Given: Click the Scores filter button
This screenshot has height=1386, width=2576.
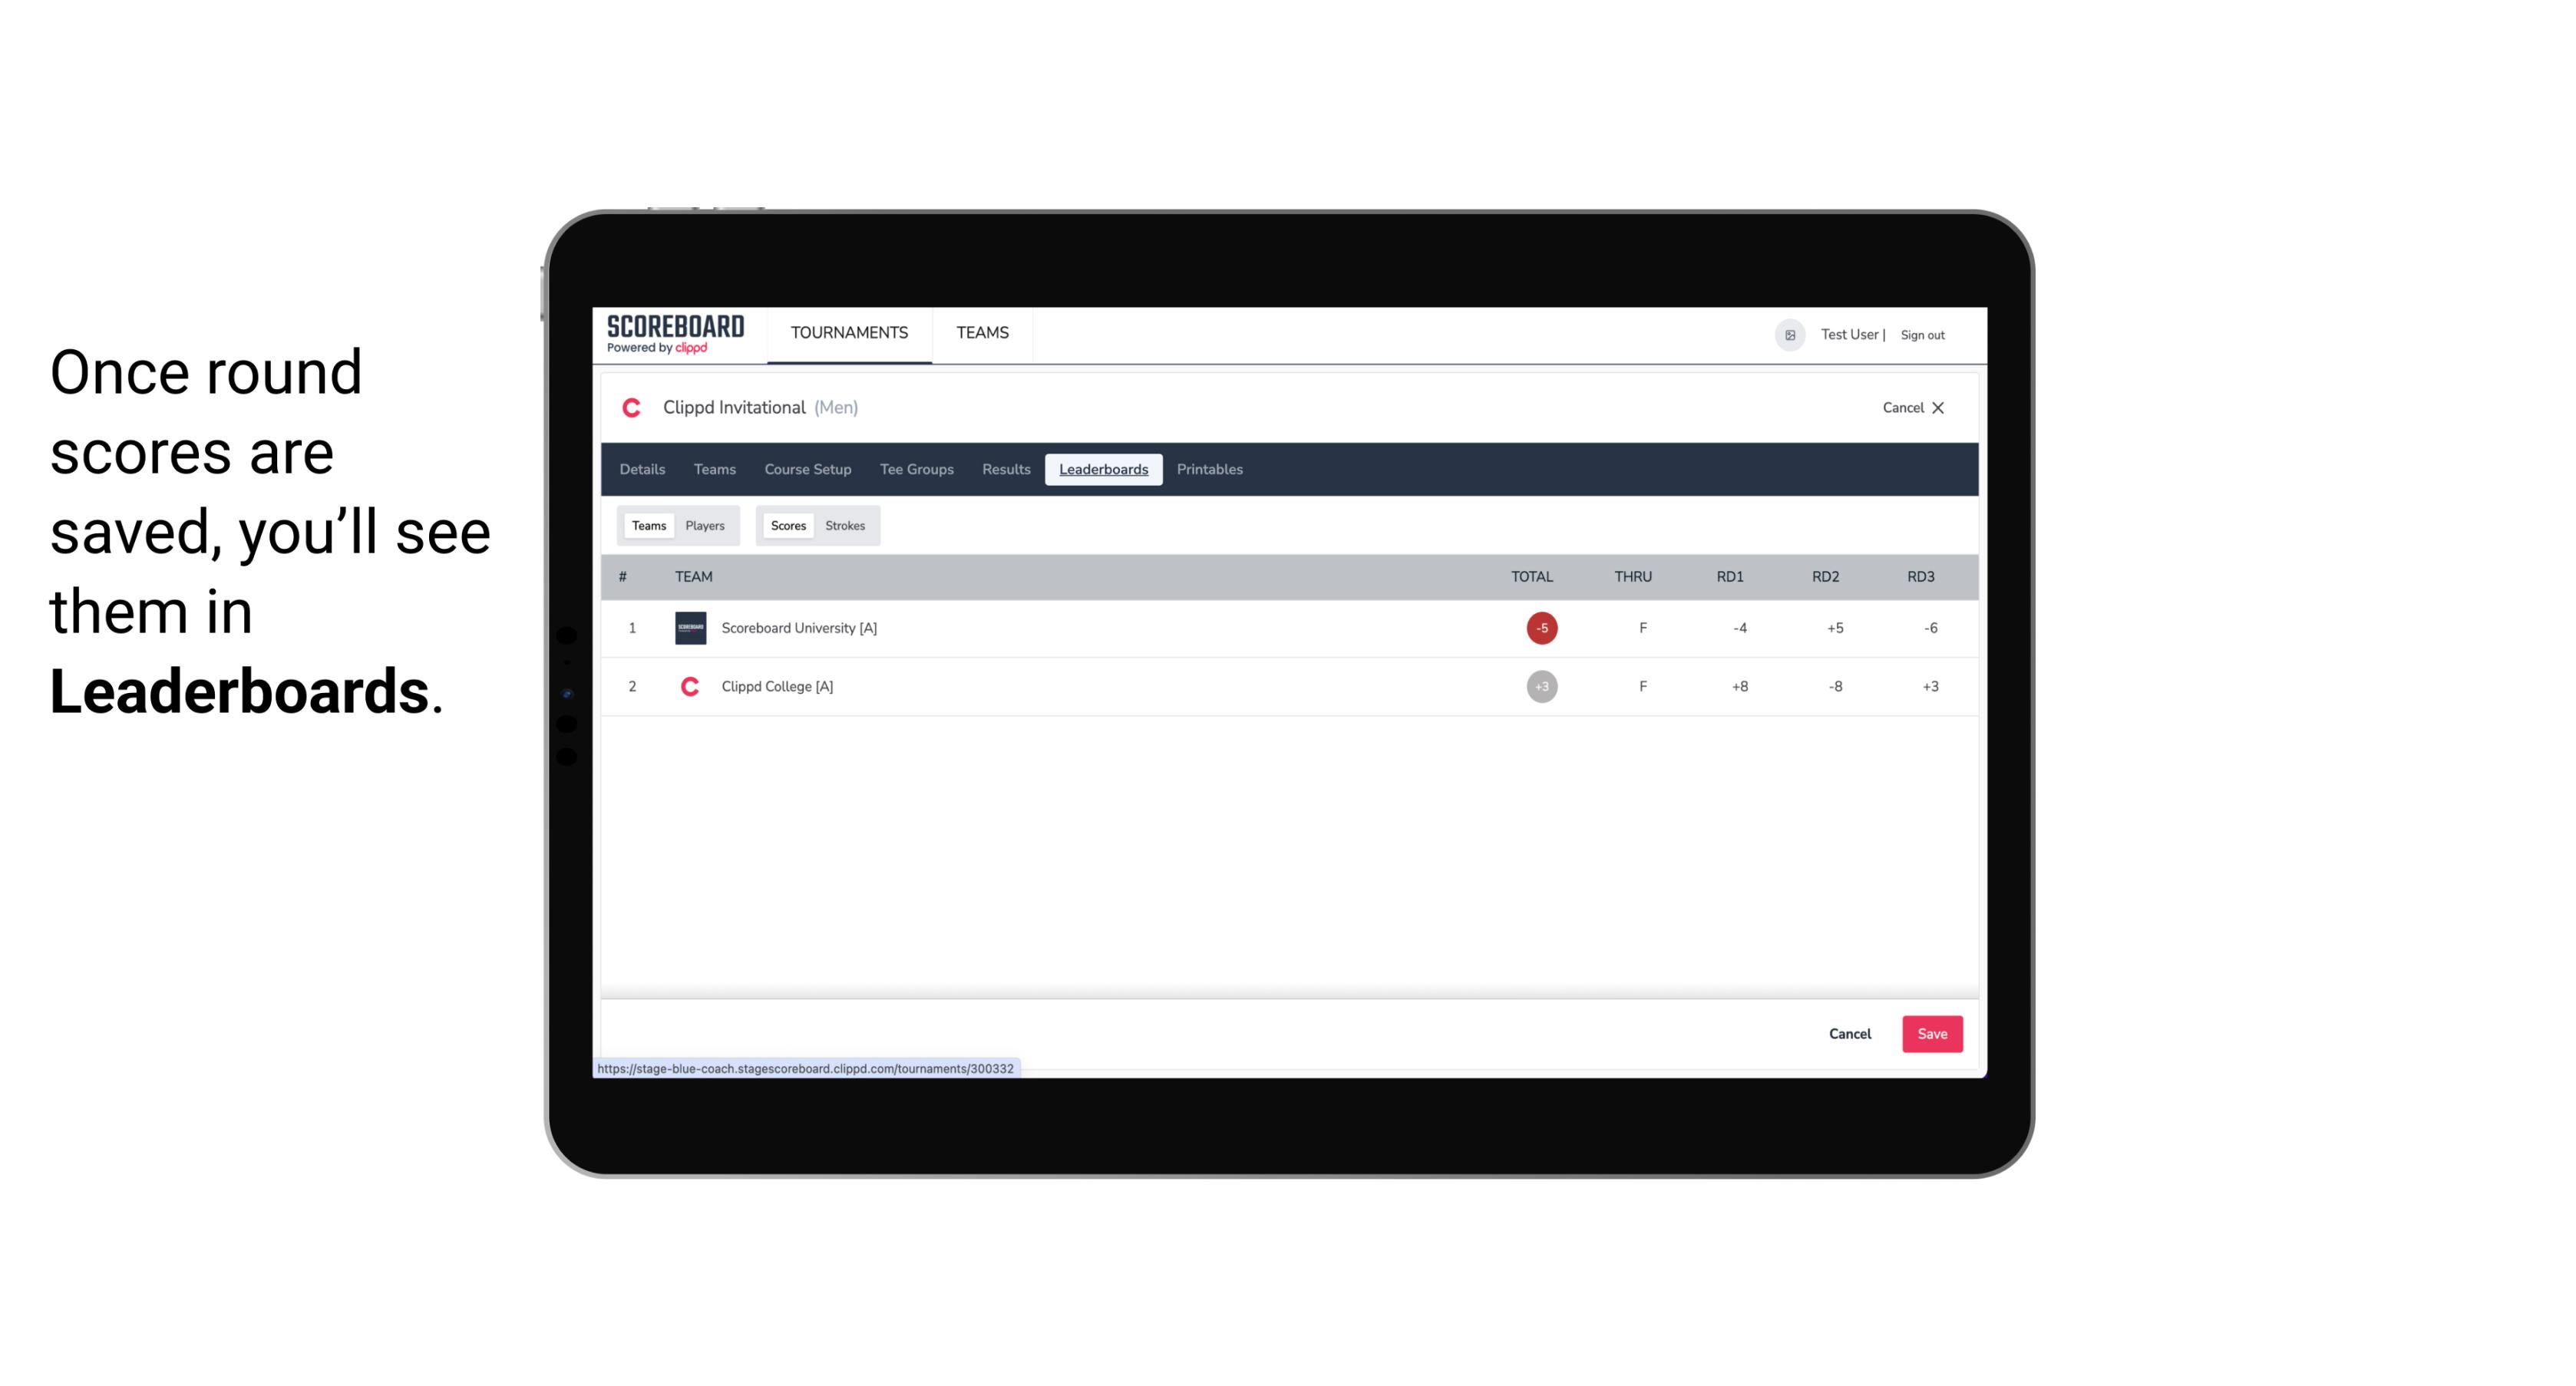Looking at the screenshot, I should pos(787,526).
